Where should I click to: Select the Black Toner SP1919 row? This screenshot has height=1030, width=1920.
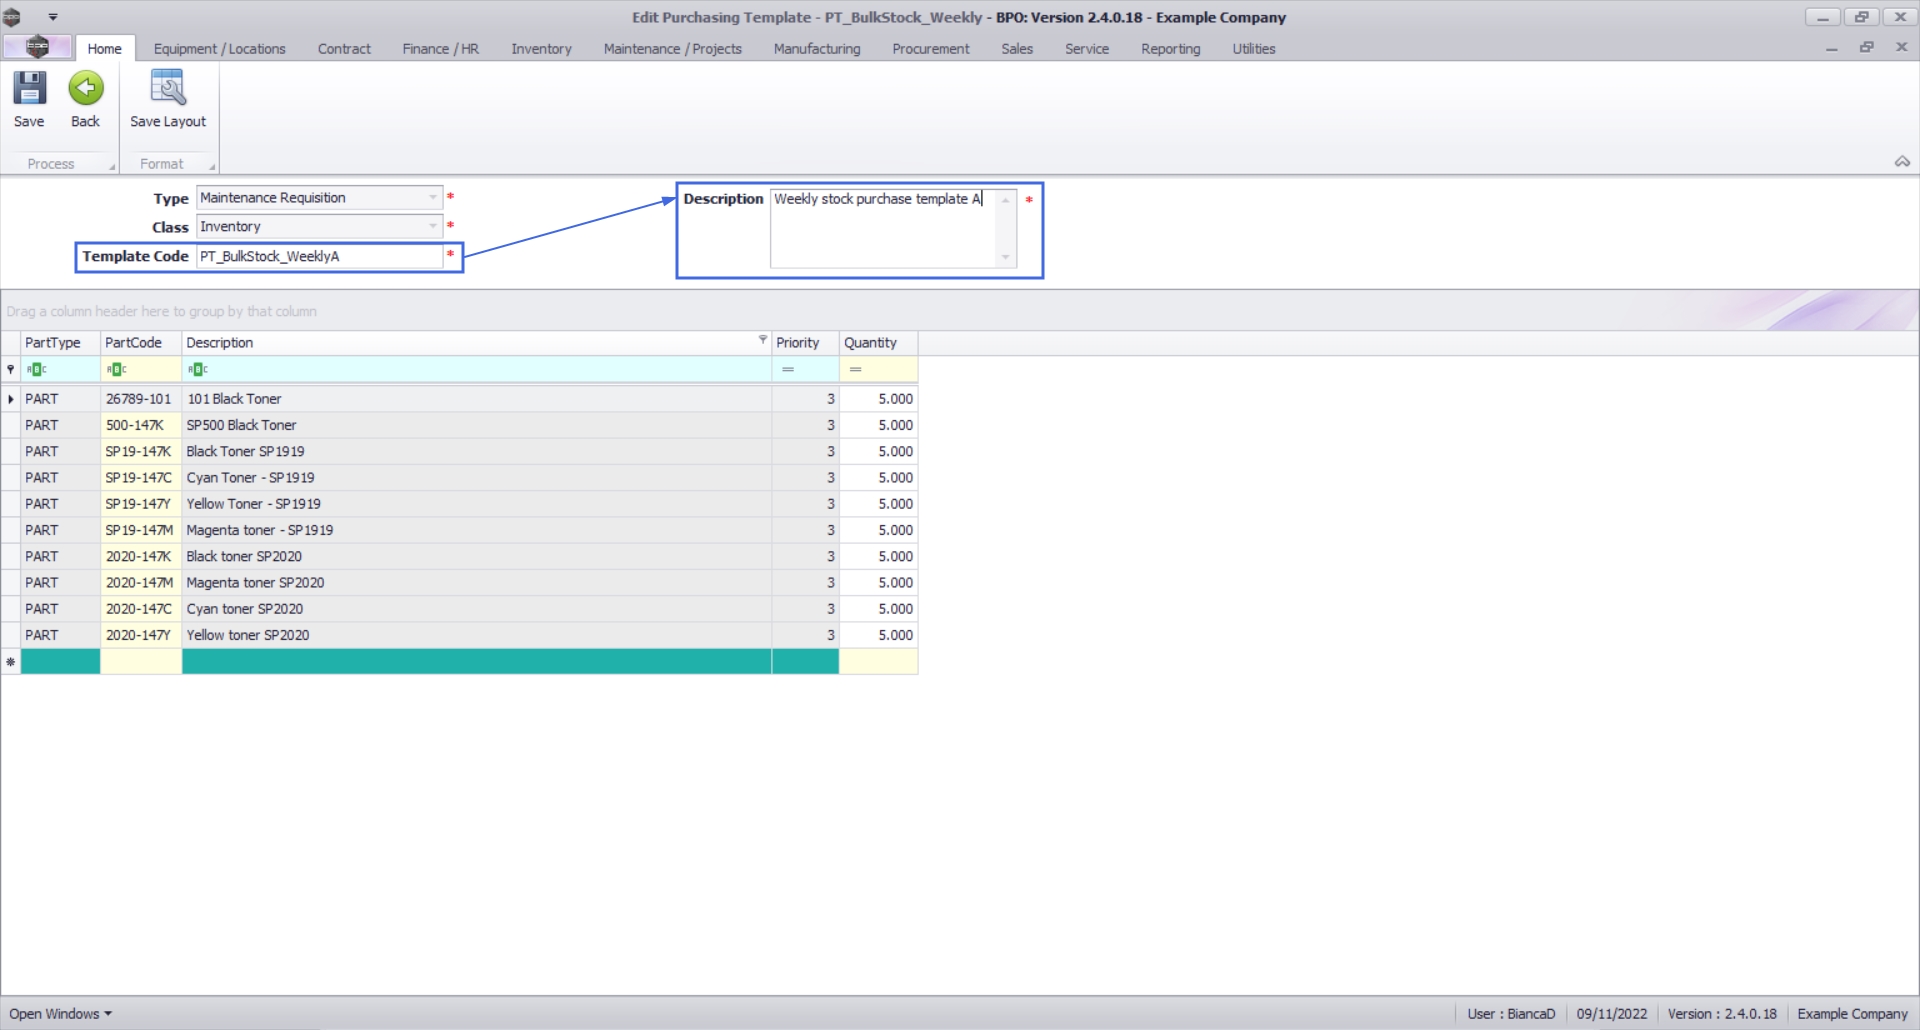[476, 451]
